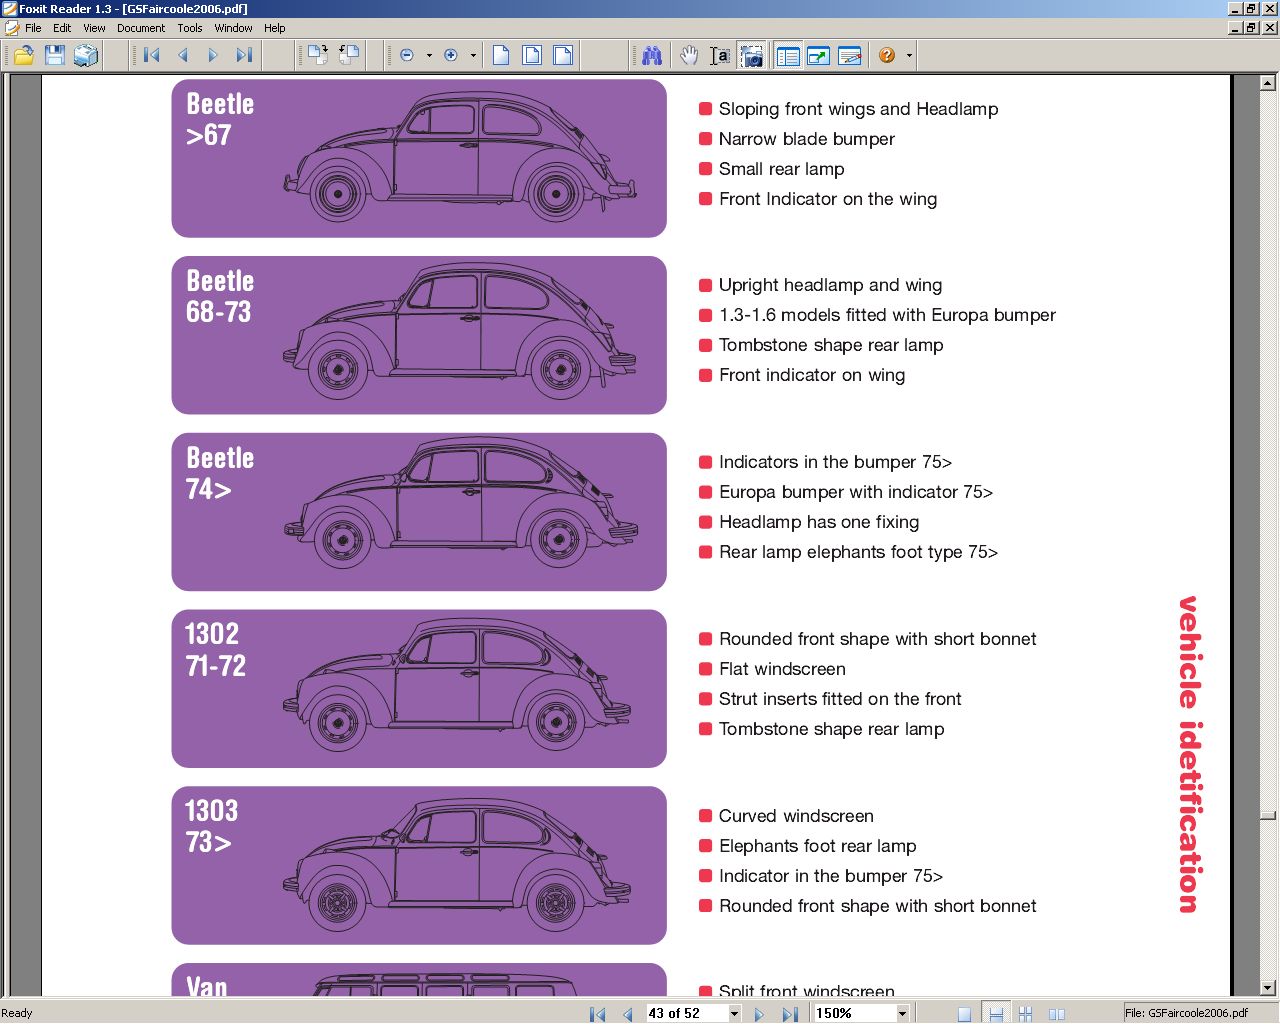Set Fit Width view icon

point(563,56)
